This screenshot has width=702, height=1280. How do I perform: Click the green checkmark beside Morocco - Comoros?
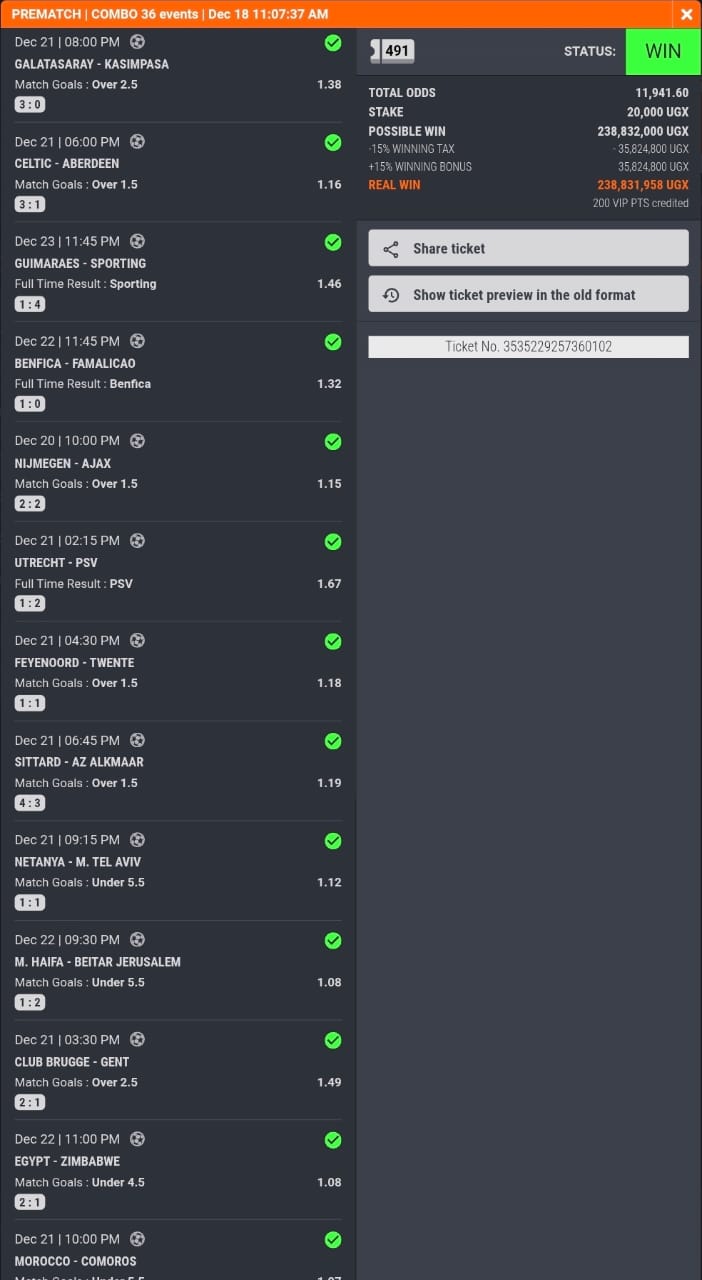click(x=333, y=1240)
